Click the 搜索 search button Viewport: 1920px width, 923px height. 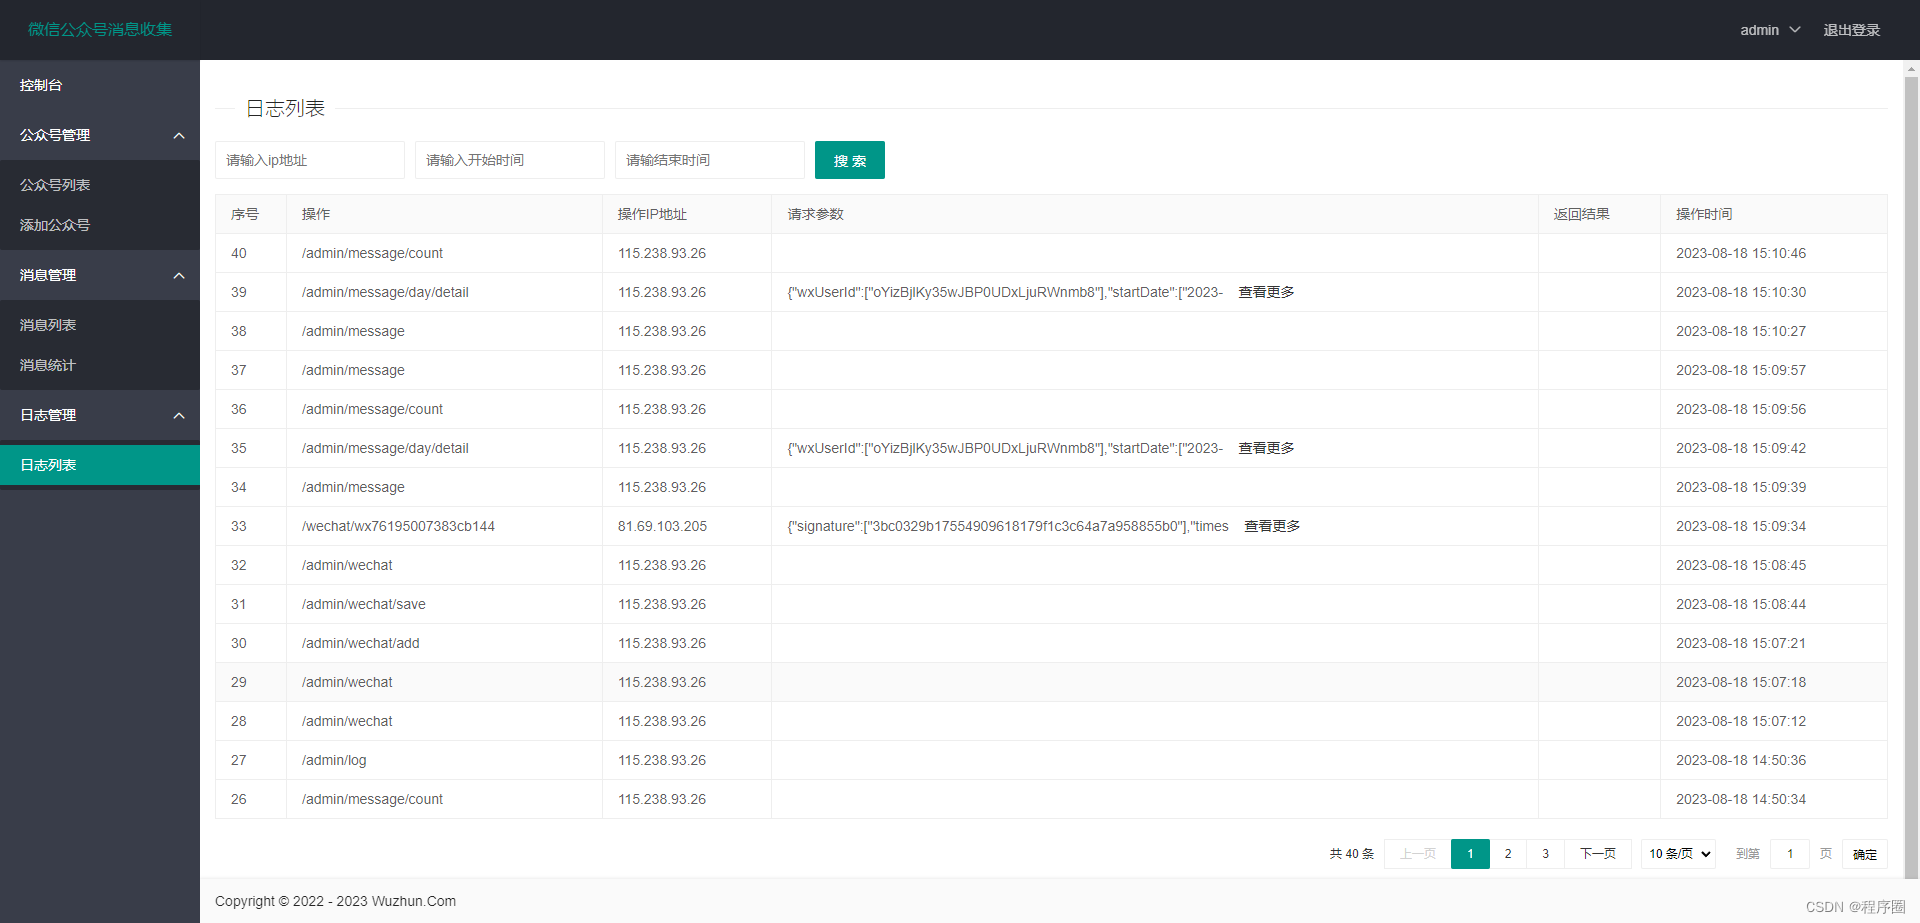(849, 160)
